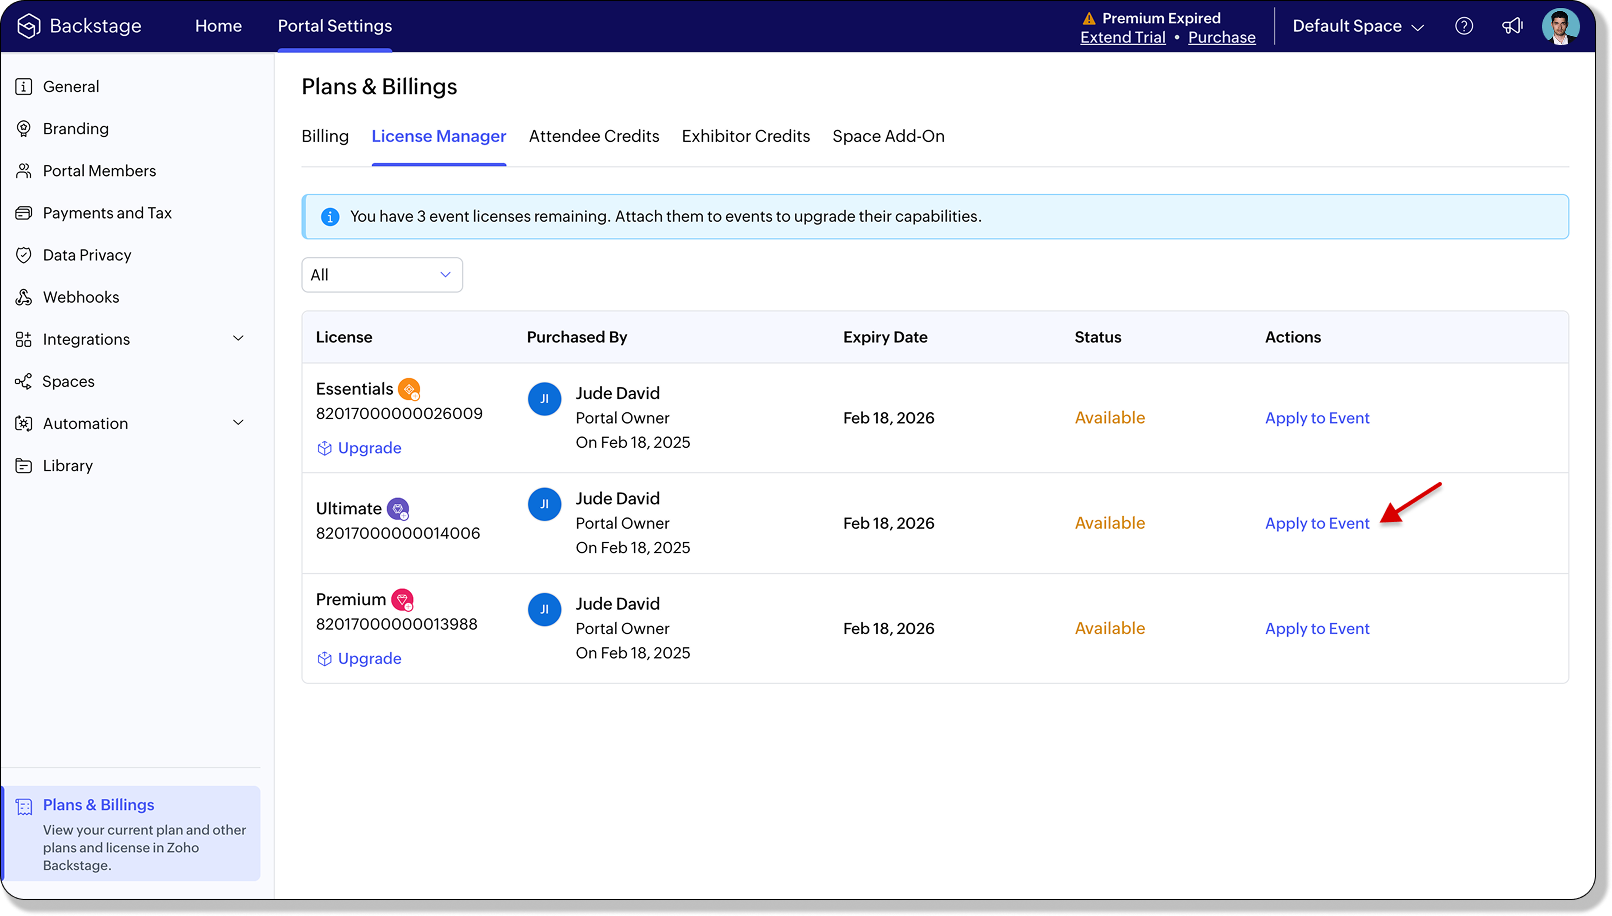The image size is (1612, 916).
Task: Open the All license filter dropdown
Action: (x=382, y=275)
